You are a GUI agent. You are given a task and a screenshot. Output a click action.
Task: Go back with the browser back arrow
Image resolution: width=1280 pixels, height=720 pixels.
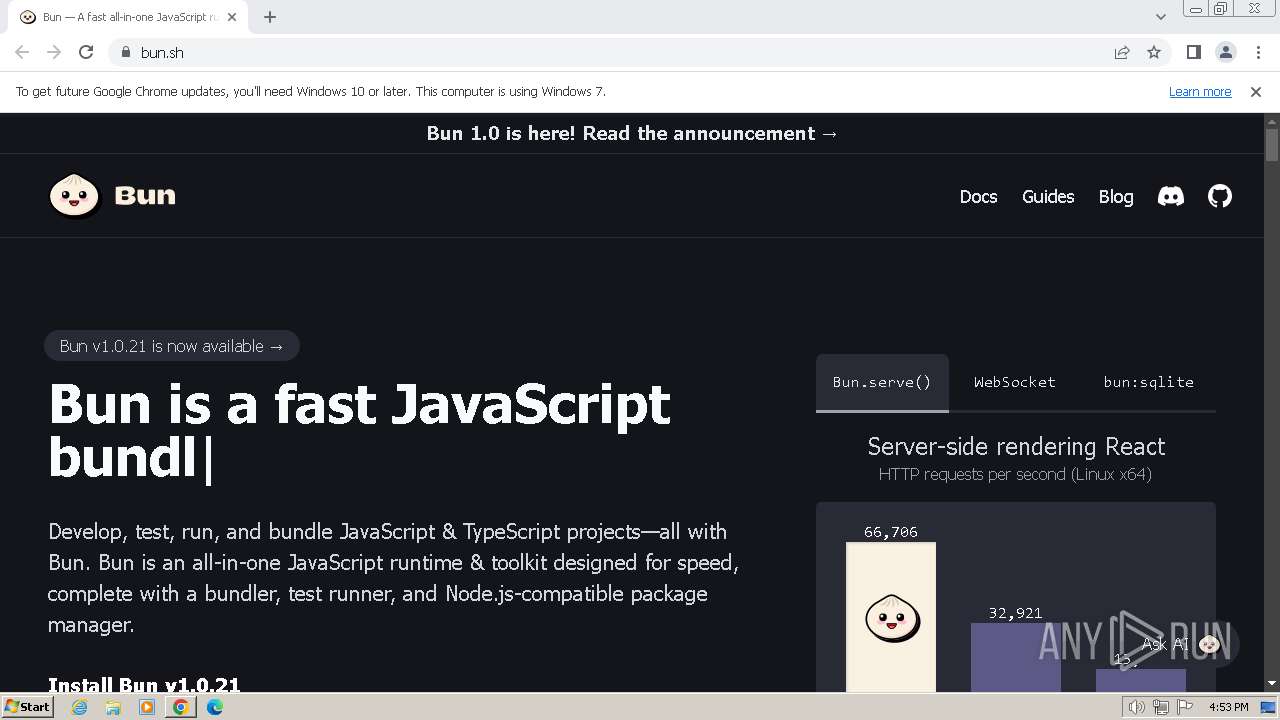(22, 52)
